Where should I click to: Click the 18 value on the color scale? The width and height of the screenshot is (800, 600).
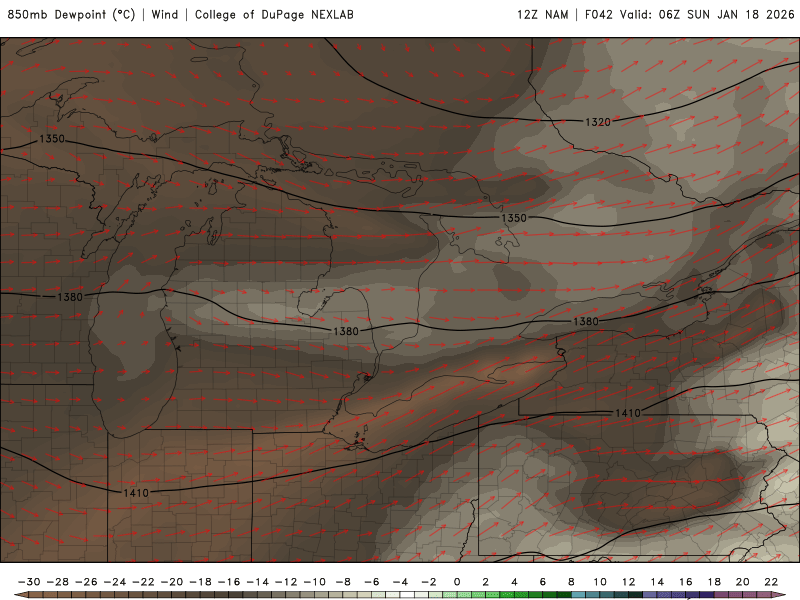point(714,582)
